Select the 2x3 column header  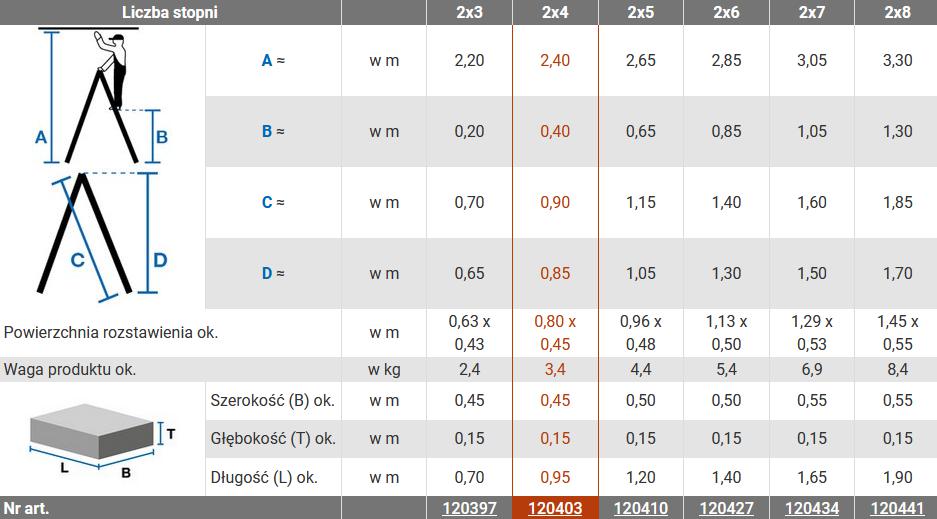pos(469,13)
